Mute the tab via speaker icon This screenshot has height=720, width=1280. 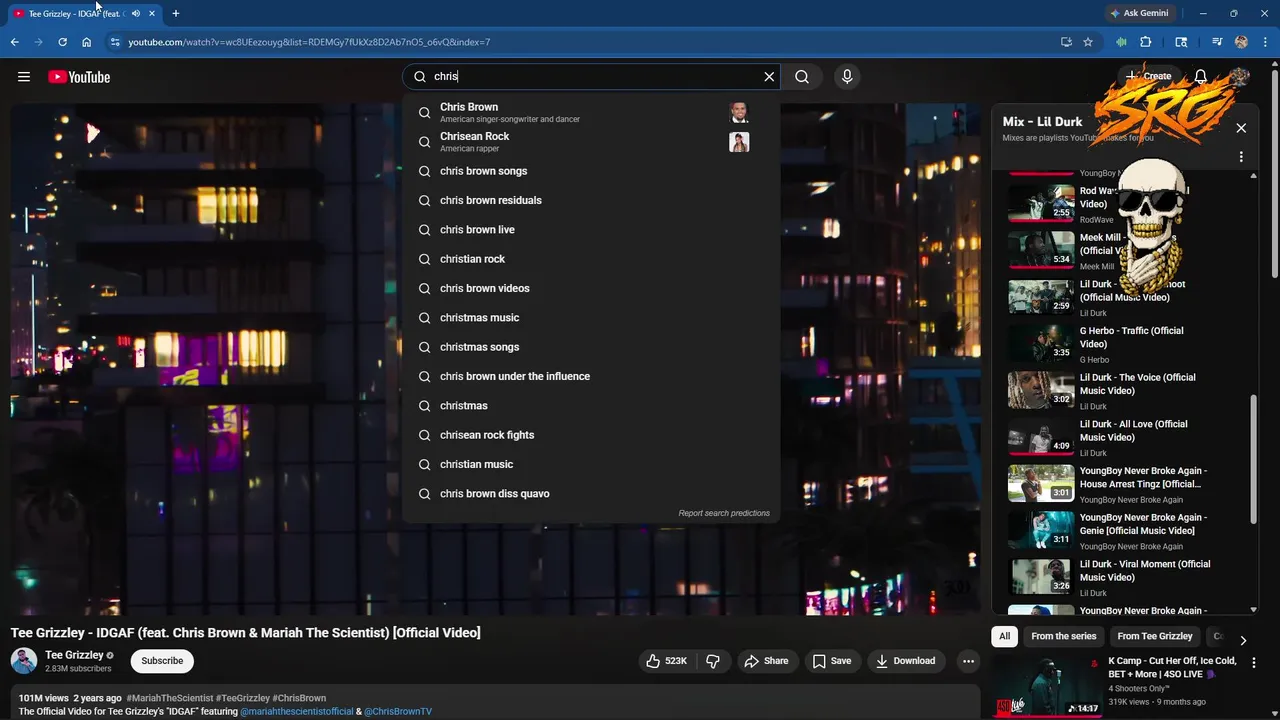pyautogui.click(x=135, y=14)
